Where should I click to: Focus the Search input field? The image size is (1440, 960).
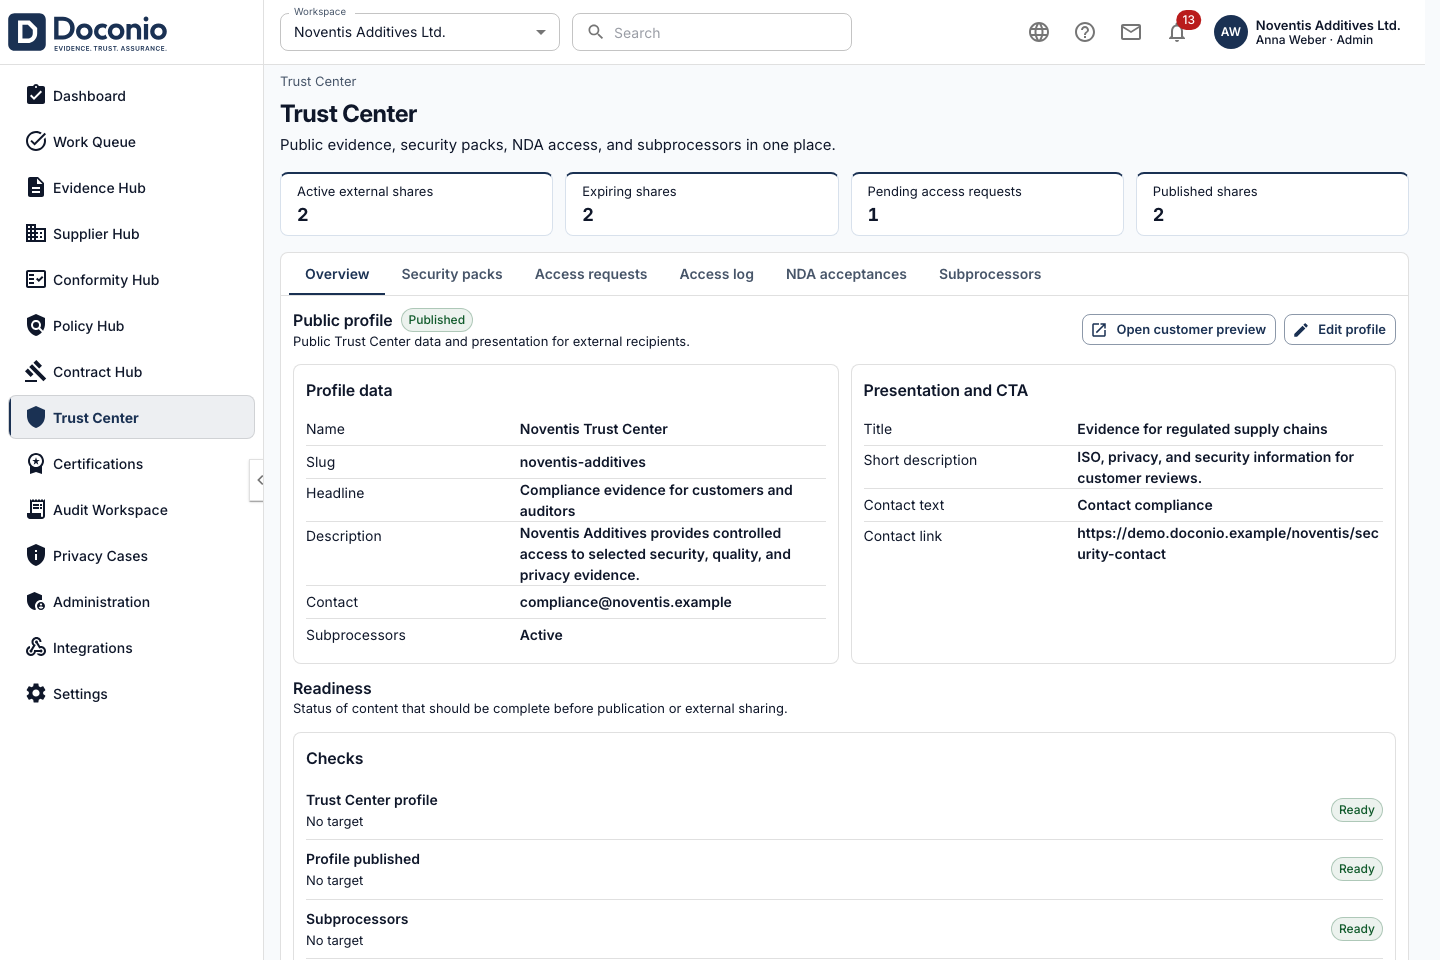point(712,32)
